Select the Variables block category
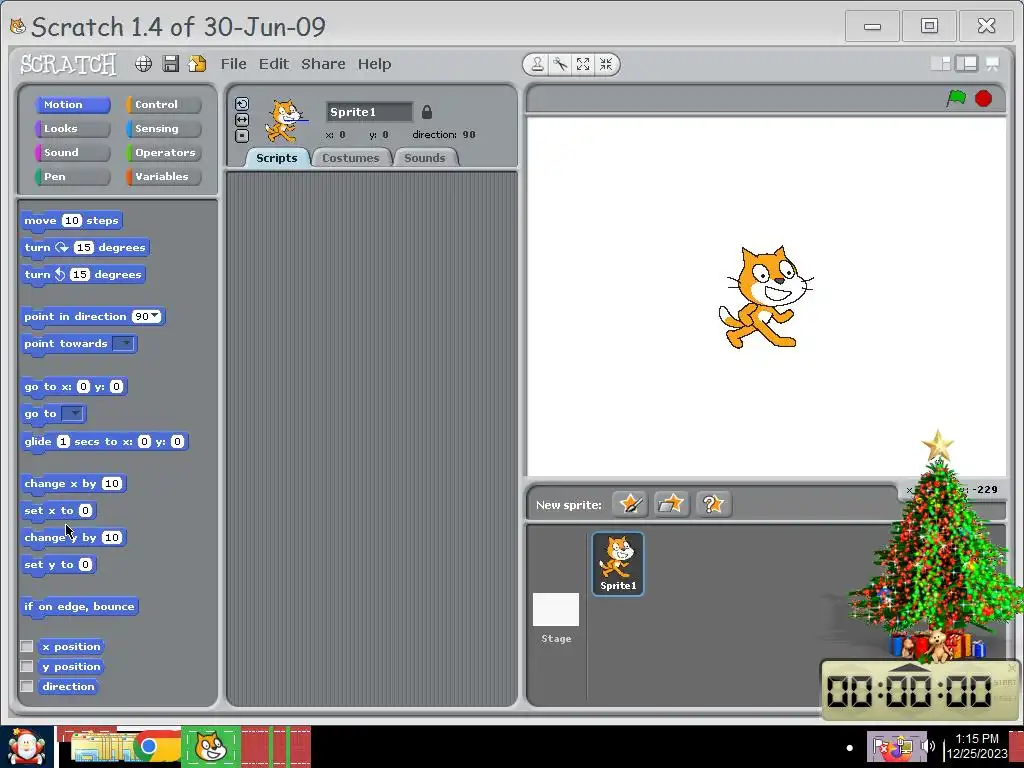Image resolution: width=1024 pixels, height=768 pixels. [x=163, y=177]
